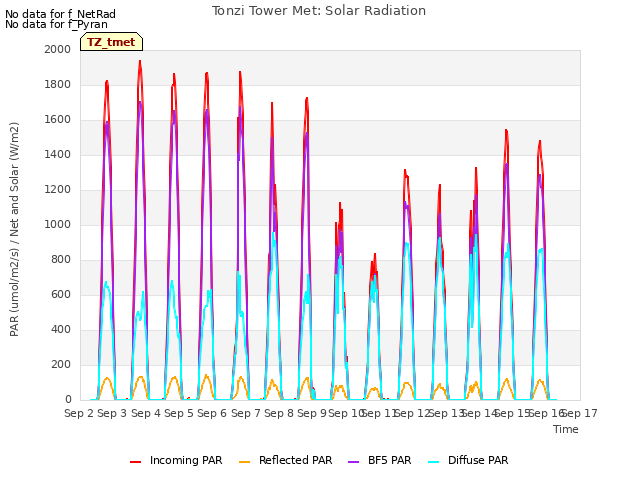640x480 pixels.
Task: Click the 600 y-axis tick label
Action: coord(61,295)
